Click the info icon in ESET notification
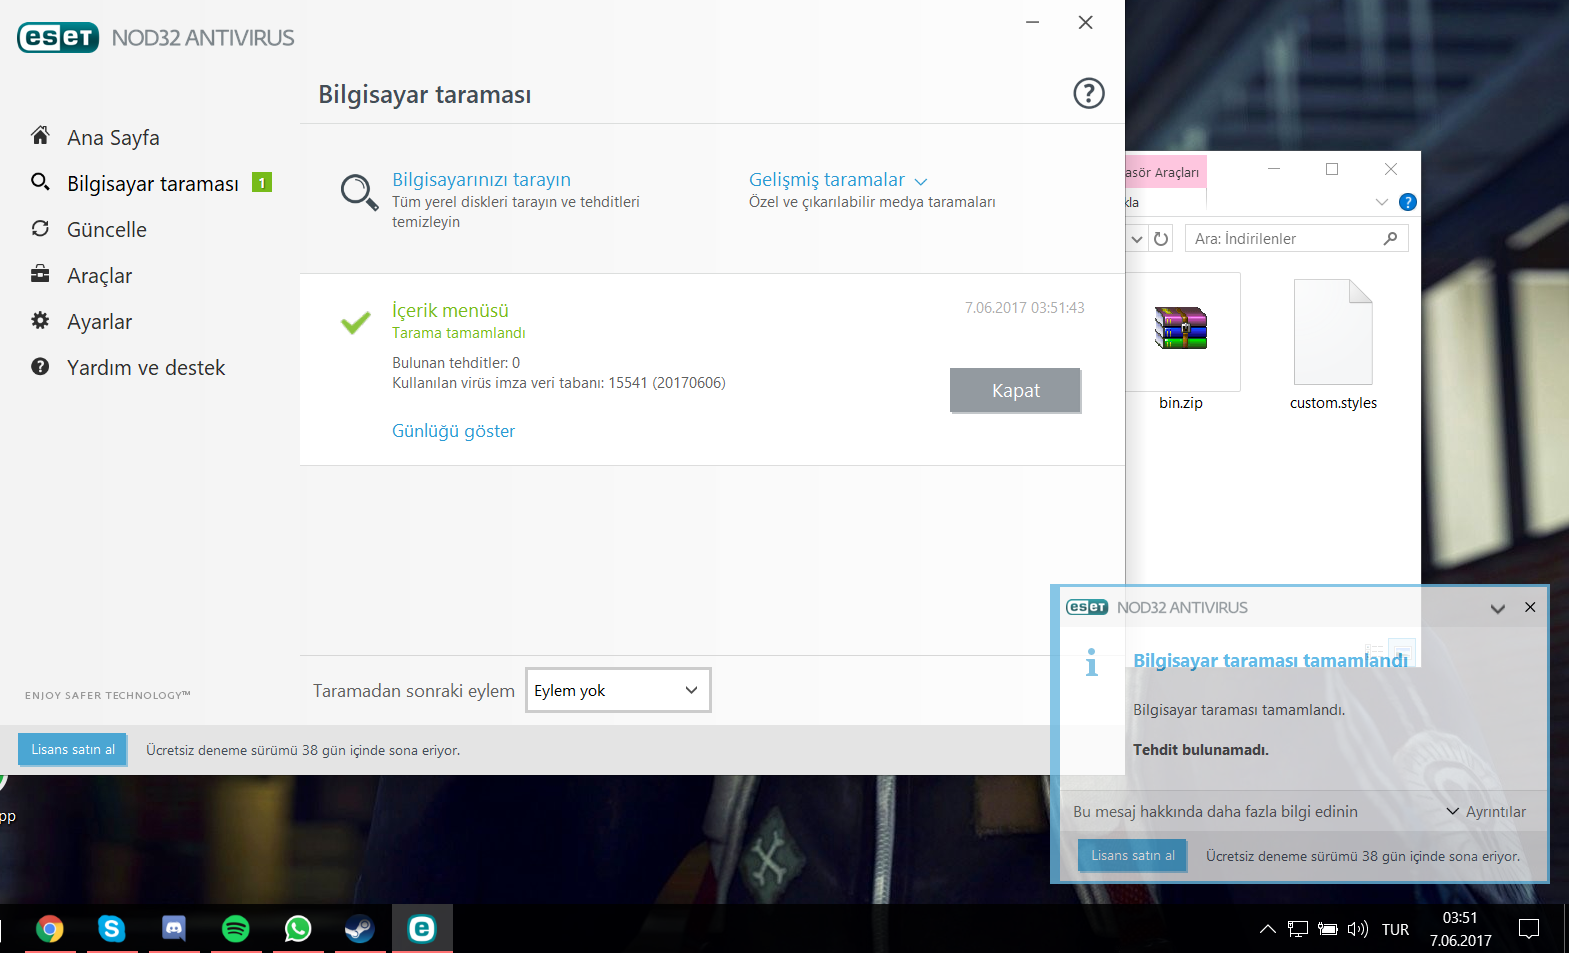The height and width of the screenshot is (953, 1569). (1092, 663)
